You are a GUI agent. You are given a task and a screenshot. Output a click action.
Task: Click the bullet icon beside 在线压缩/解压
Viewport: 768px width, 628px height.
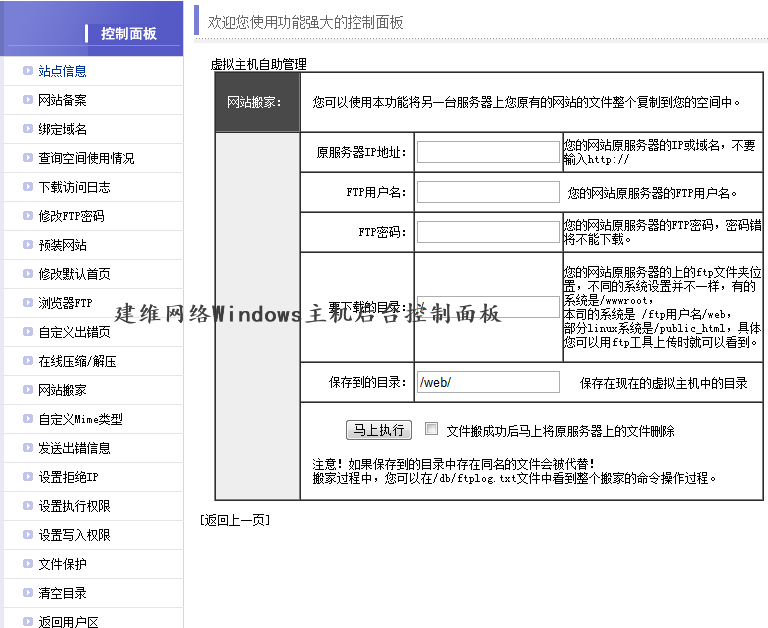pyautogui.click(x=28, y=361)
